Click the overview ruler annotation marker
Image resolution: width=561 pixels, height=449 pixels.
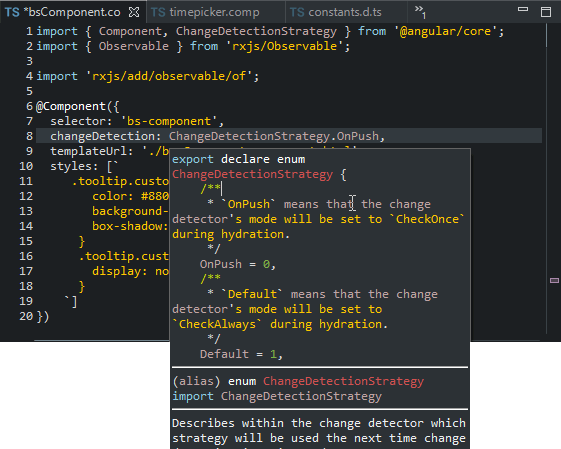click(554, 280)
